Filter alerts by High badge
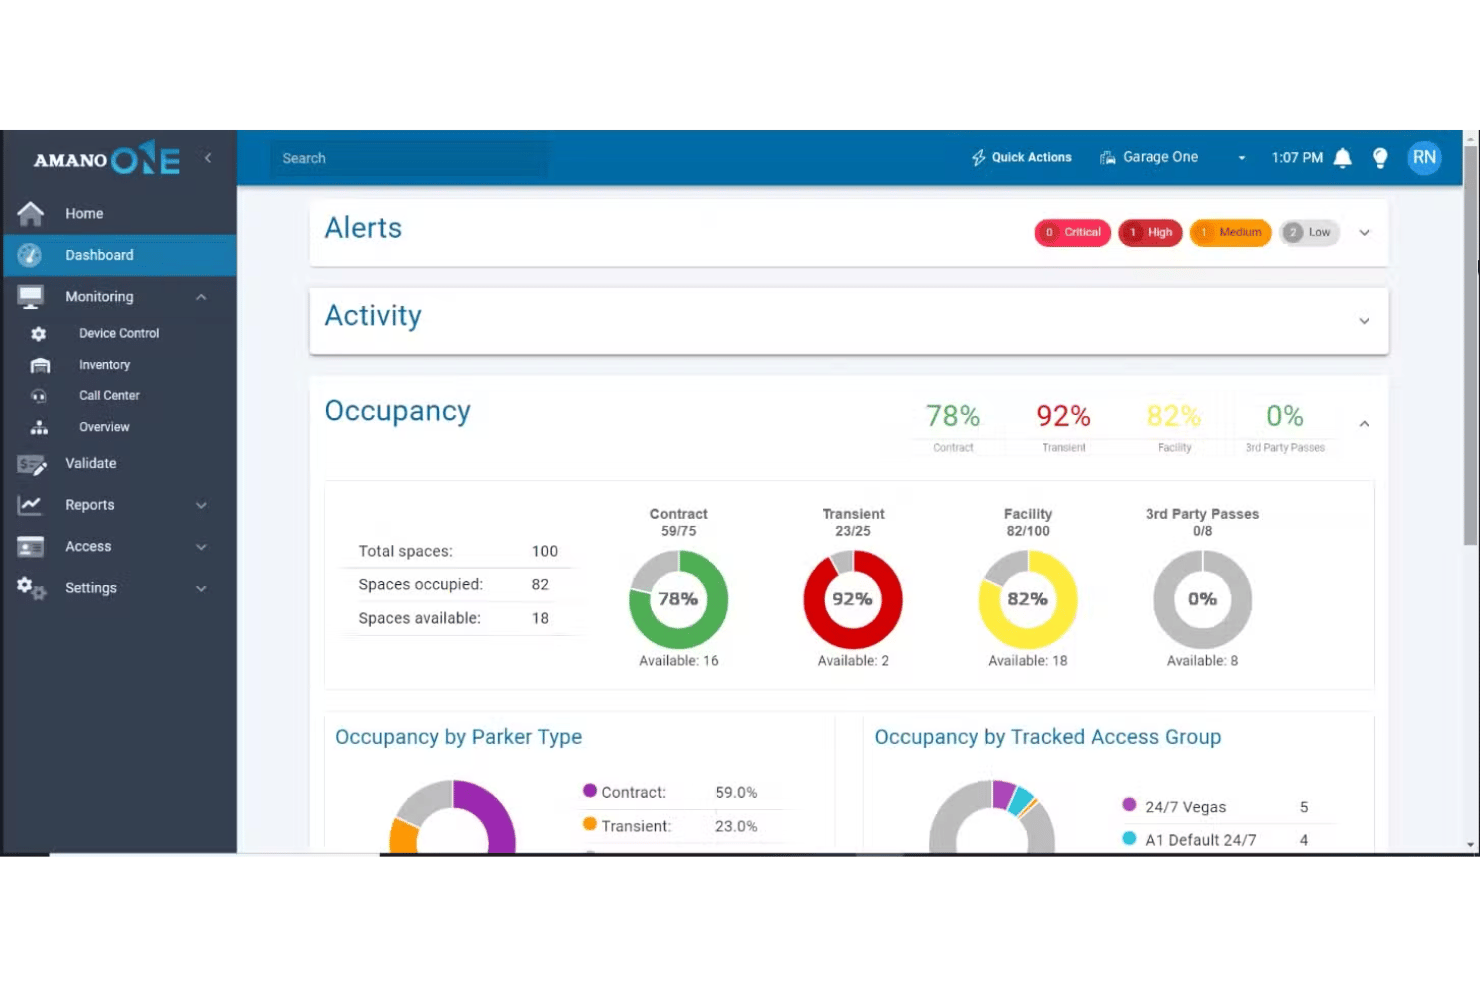Viewport: 1480px width, 987px height. [1150, 233]
